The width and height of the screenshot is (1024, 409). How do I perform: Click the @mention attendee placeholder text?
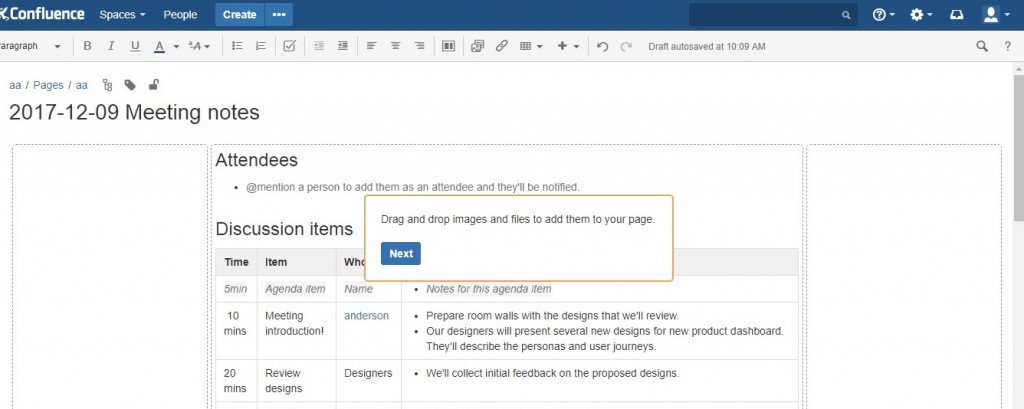click(413, 187)
